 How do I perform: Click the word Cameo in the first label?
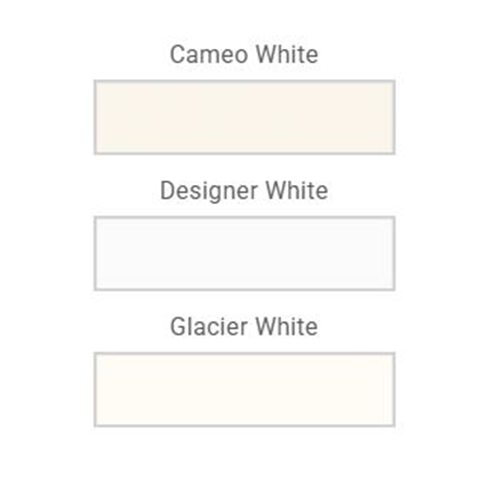click(209, 55)
